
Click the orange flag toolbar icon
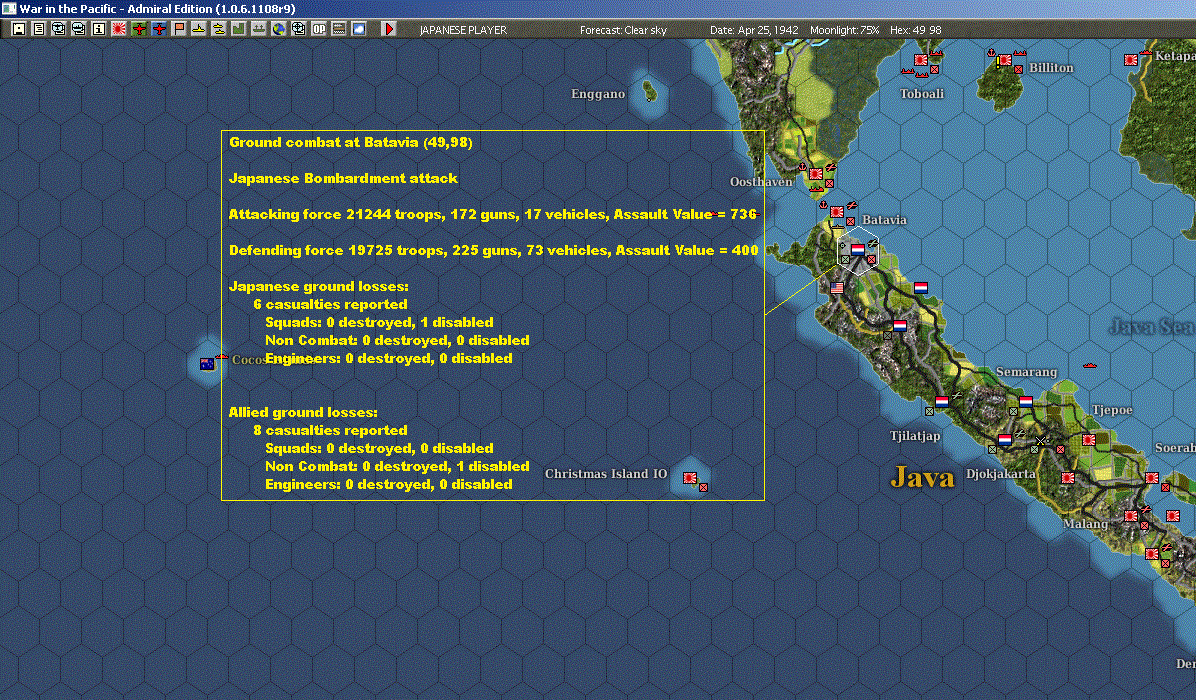[x=179, y=29]
